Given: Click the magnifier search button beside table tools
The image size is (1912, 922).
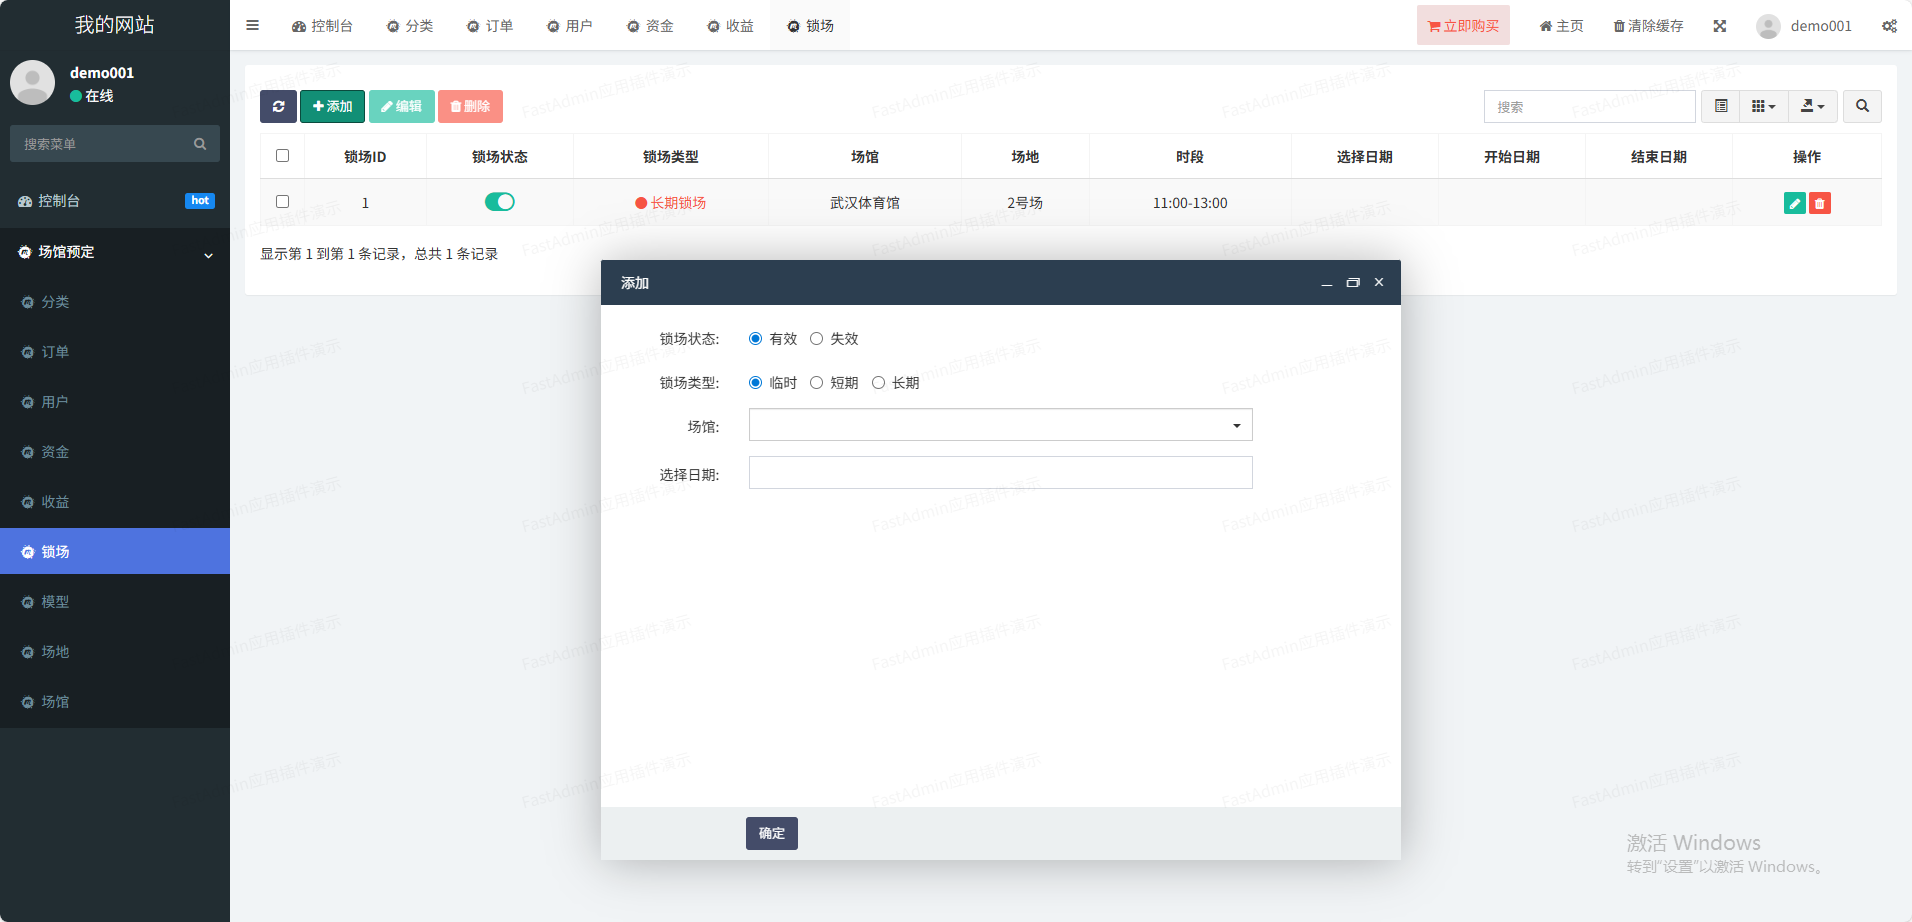Looking at the screenshot, I should coord(1862,106).
